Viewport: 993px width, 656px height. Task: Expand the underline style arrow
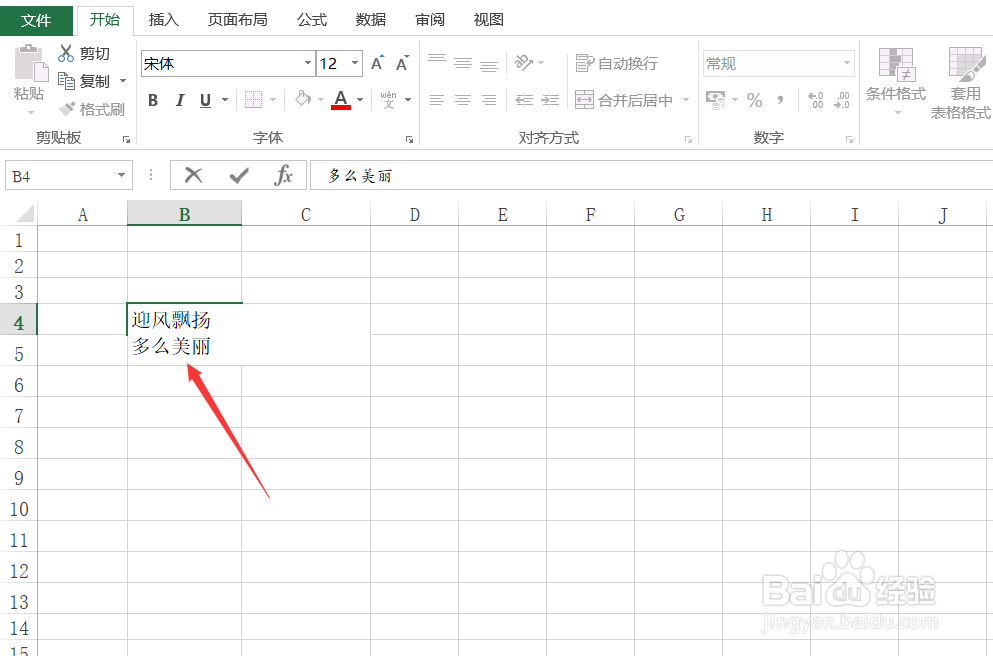point(225,100)
